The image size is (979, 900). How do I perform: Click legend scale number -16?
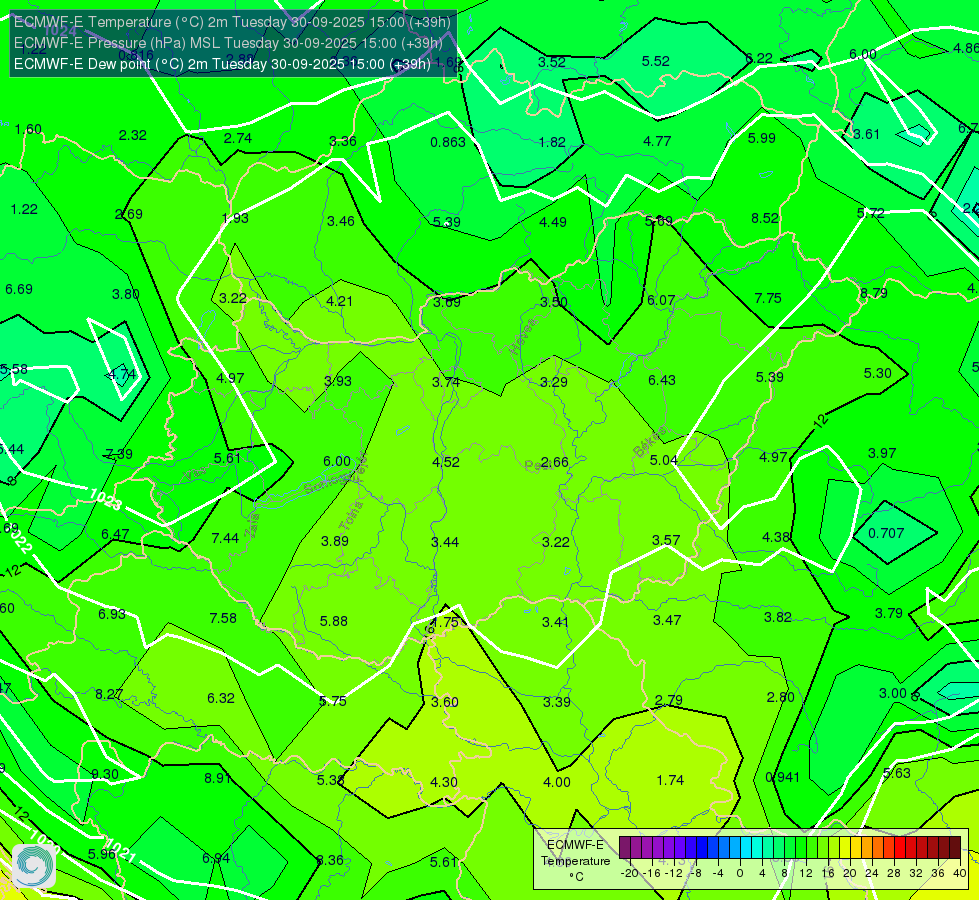pos(652,873)
